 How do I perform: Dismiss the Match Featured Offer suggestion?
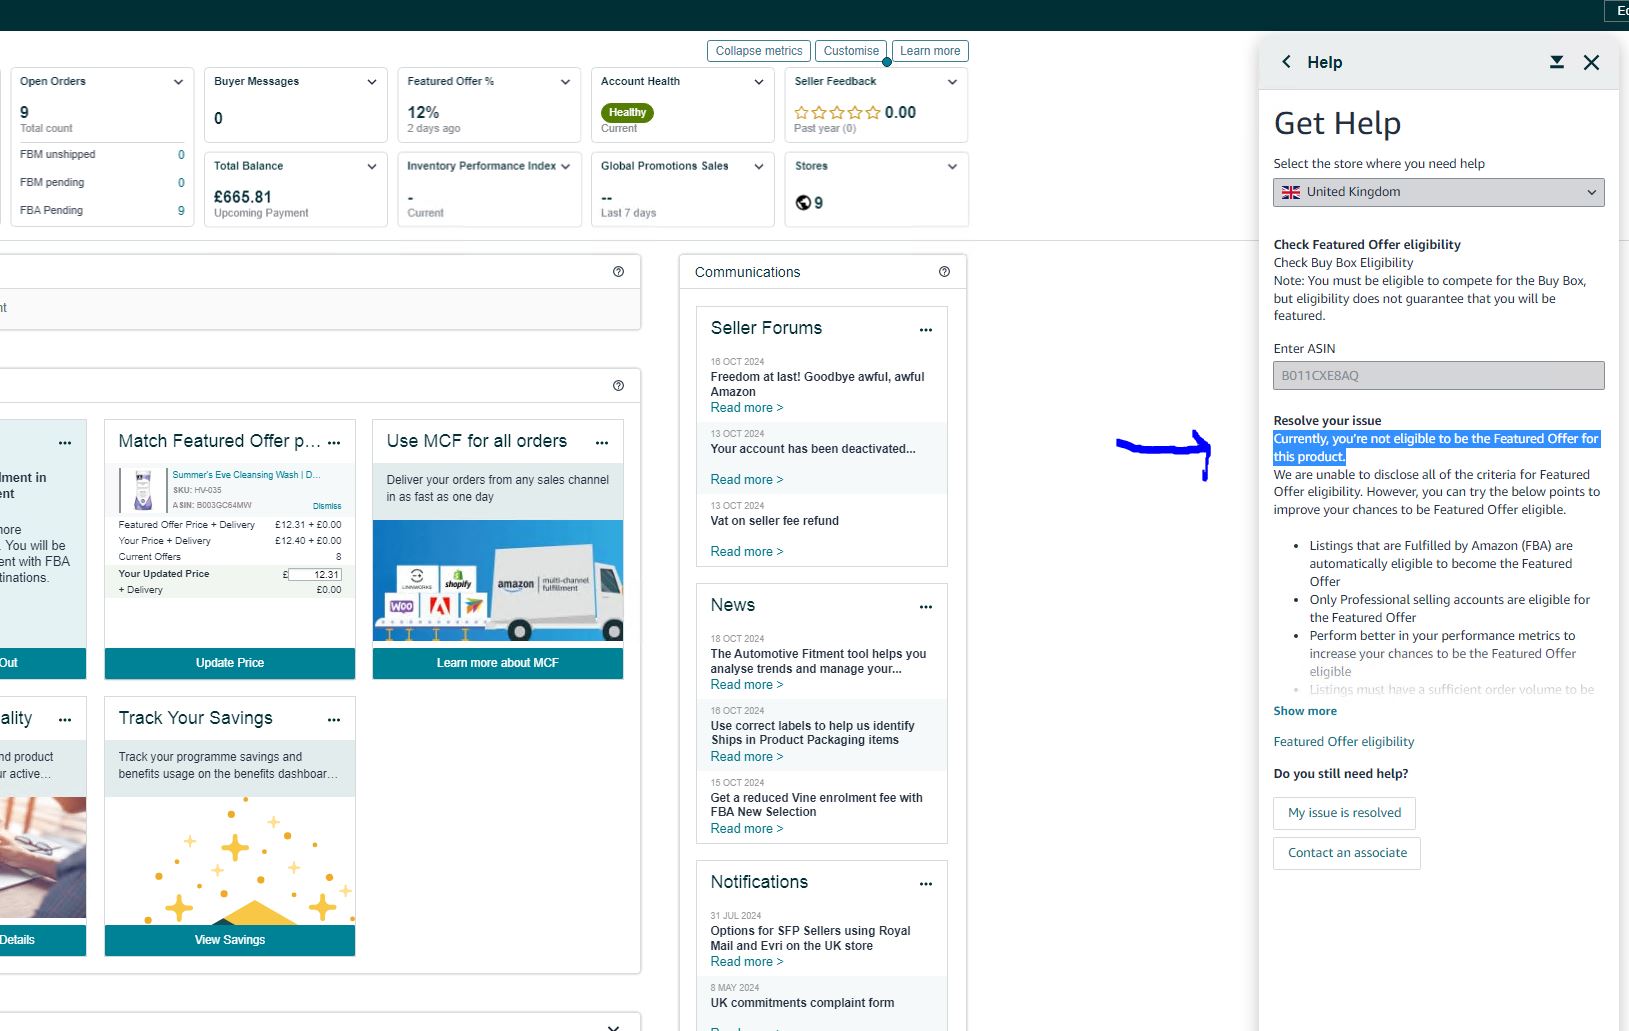327,506
